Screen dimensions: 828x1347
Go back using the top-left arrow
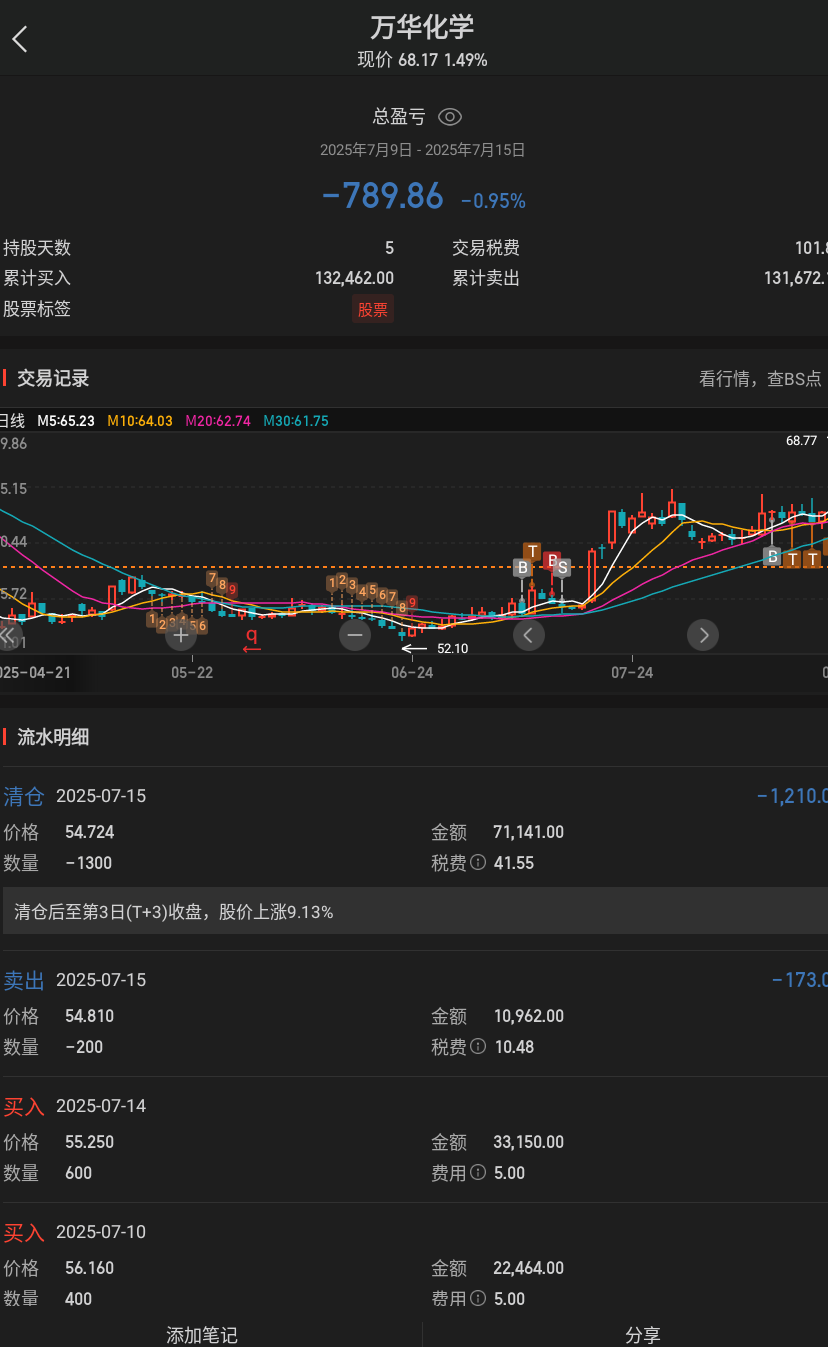pos(20,39)
